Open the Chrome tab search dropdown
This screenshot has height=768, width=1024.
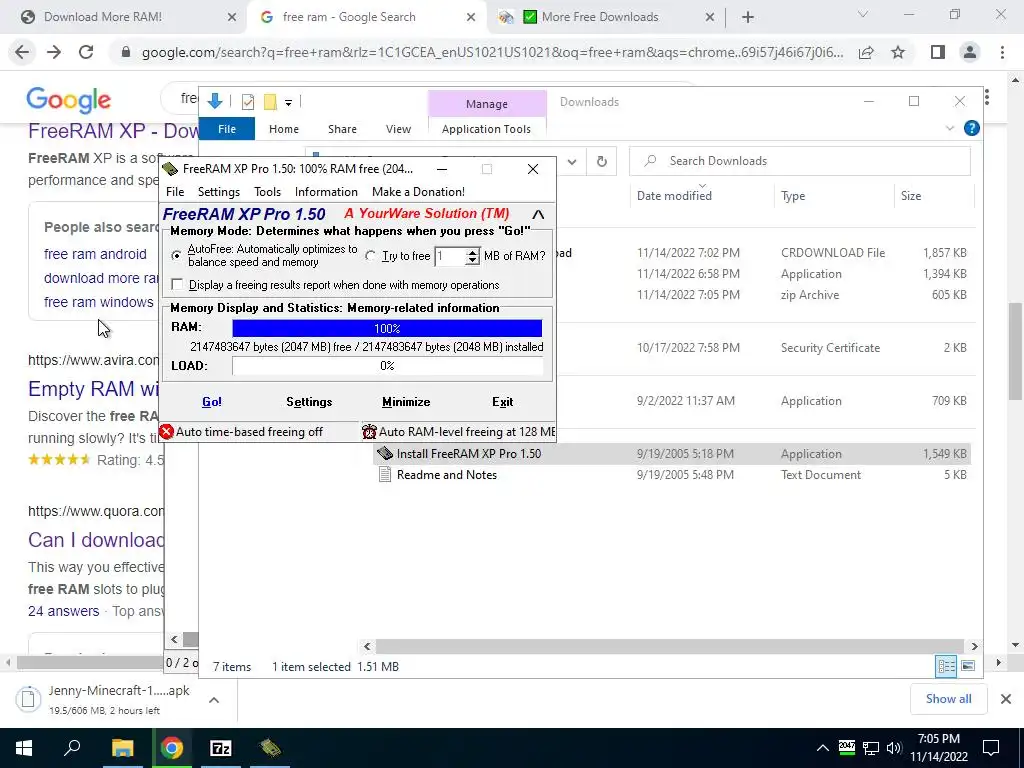click(x=863, y=14)
